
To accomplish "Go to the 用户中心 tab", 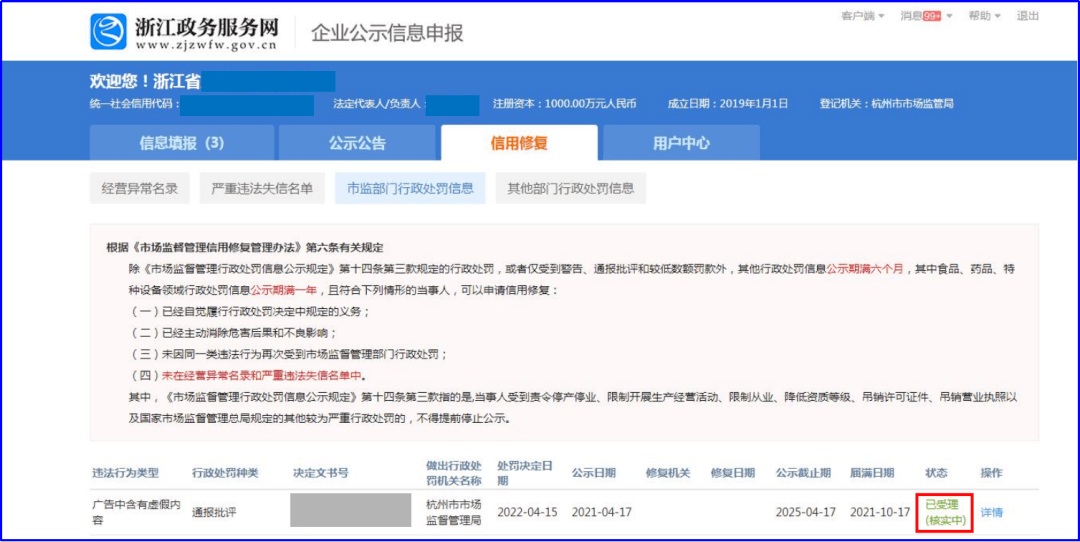I will pyautogui.click(x=681, y=143).
